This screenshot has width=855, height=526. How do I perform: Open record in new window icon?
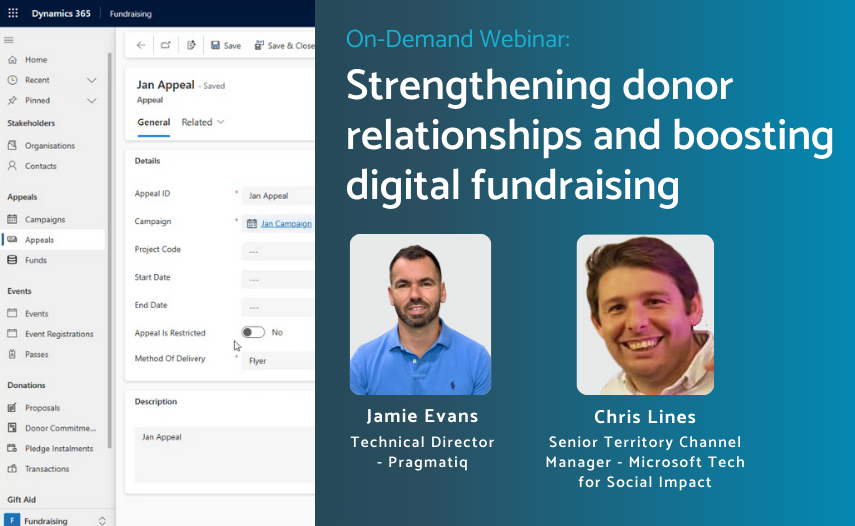[x=165, y=45]
